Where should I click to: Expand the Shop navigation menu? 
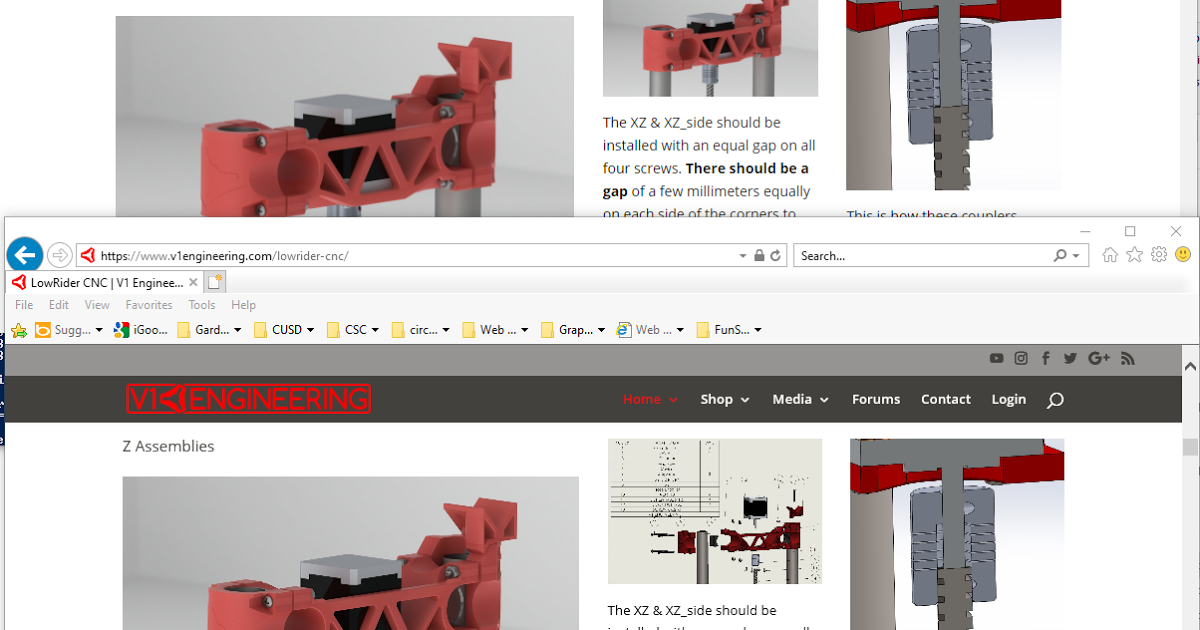click(x=724, y=399)
